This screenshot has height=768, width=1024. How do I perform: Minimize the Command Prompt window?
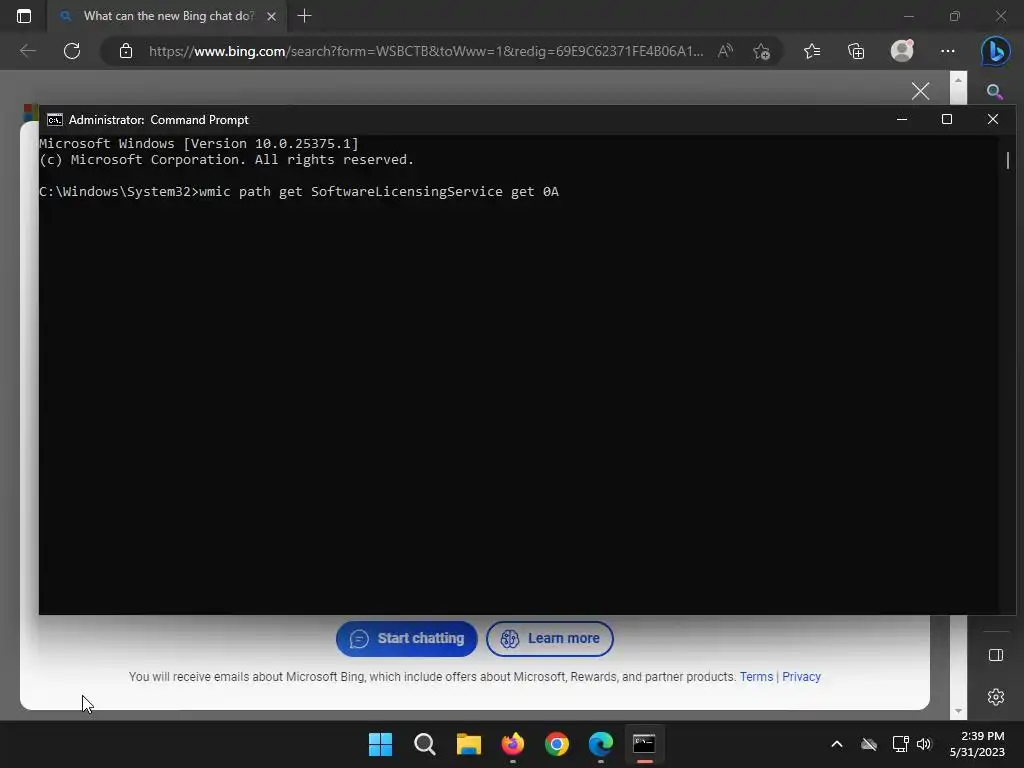(902, 120)
